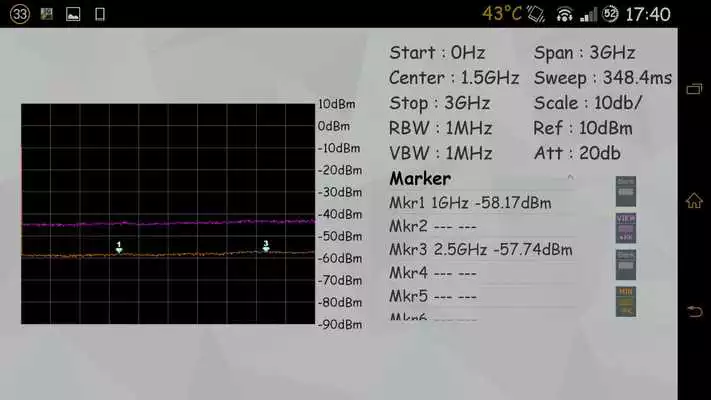
Task: Tap the Wi-Fi hotspot status icon
Action: (564, 15)
